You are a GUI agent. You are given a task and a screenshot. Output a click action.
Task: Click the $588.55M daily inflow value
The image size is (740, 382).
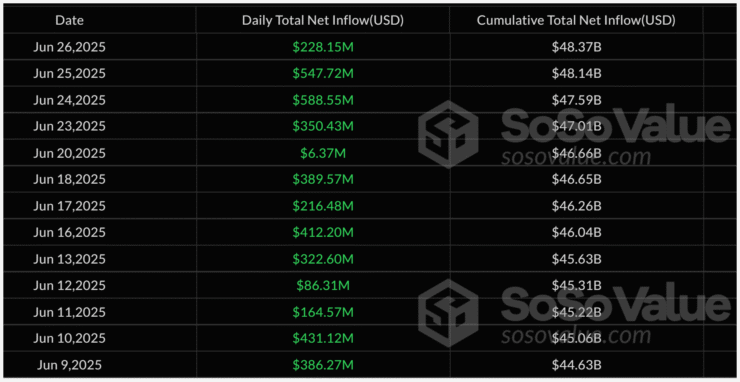coord(323,100)
